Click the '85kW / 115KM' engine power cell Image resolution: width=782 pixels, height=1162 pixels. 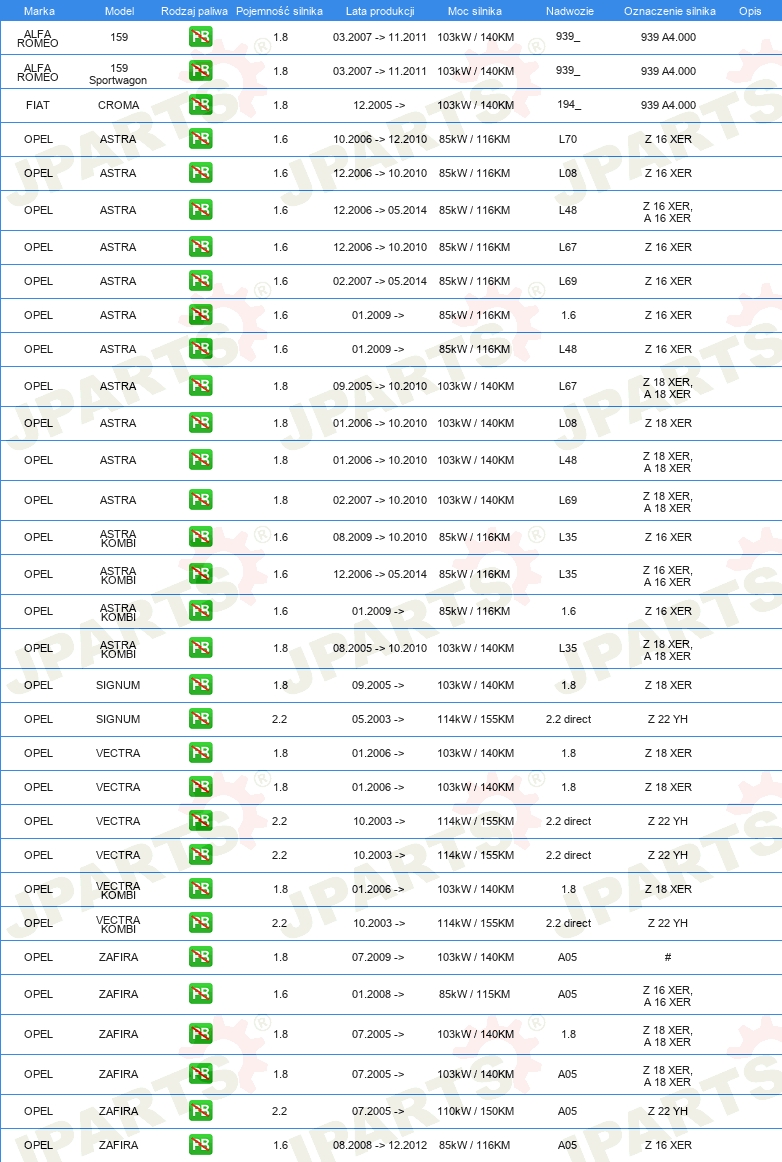pos(474,995)
